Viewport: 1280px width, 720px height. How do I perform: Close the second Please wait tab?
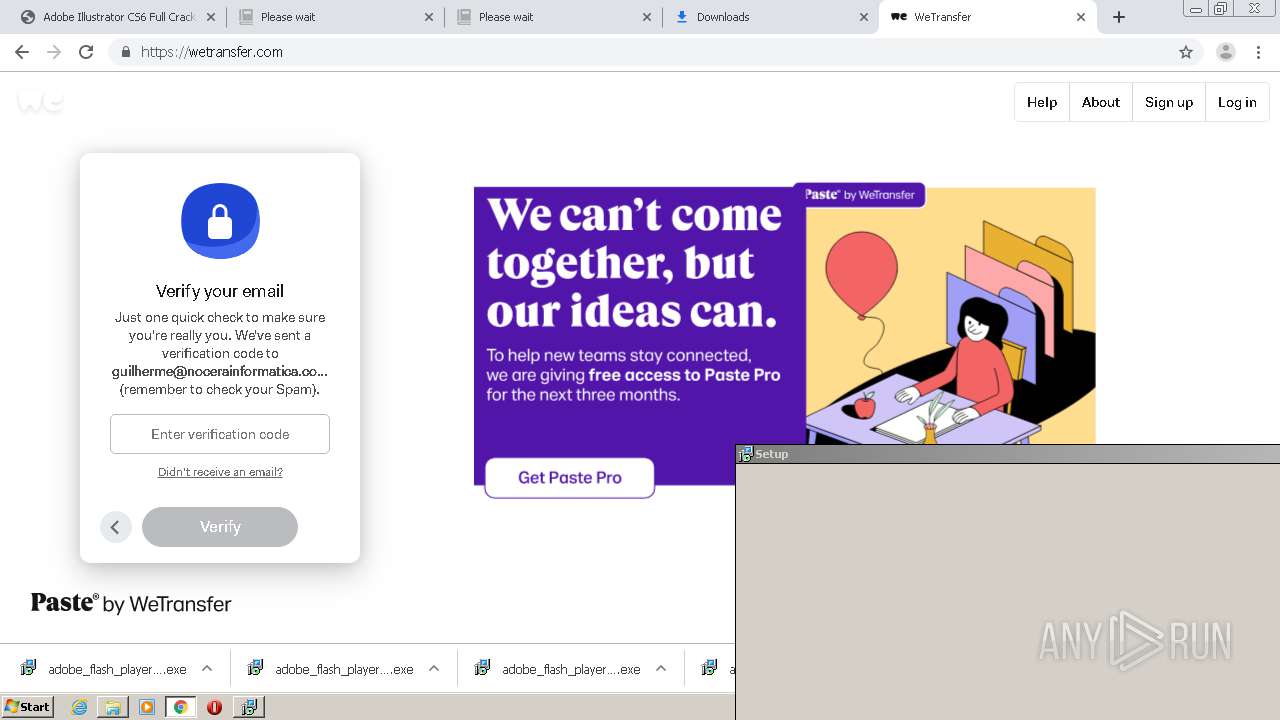(647, 17)
